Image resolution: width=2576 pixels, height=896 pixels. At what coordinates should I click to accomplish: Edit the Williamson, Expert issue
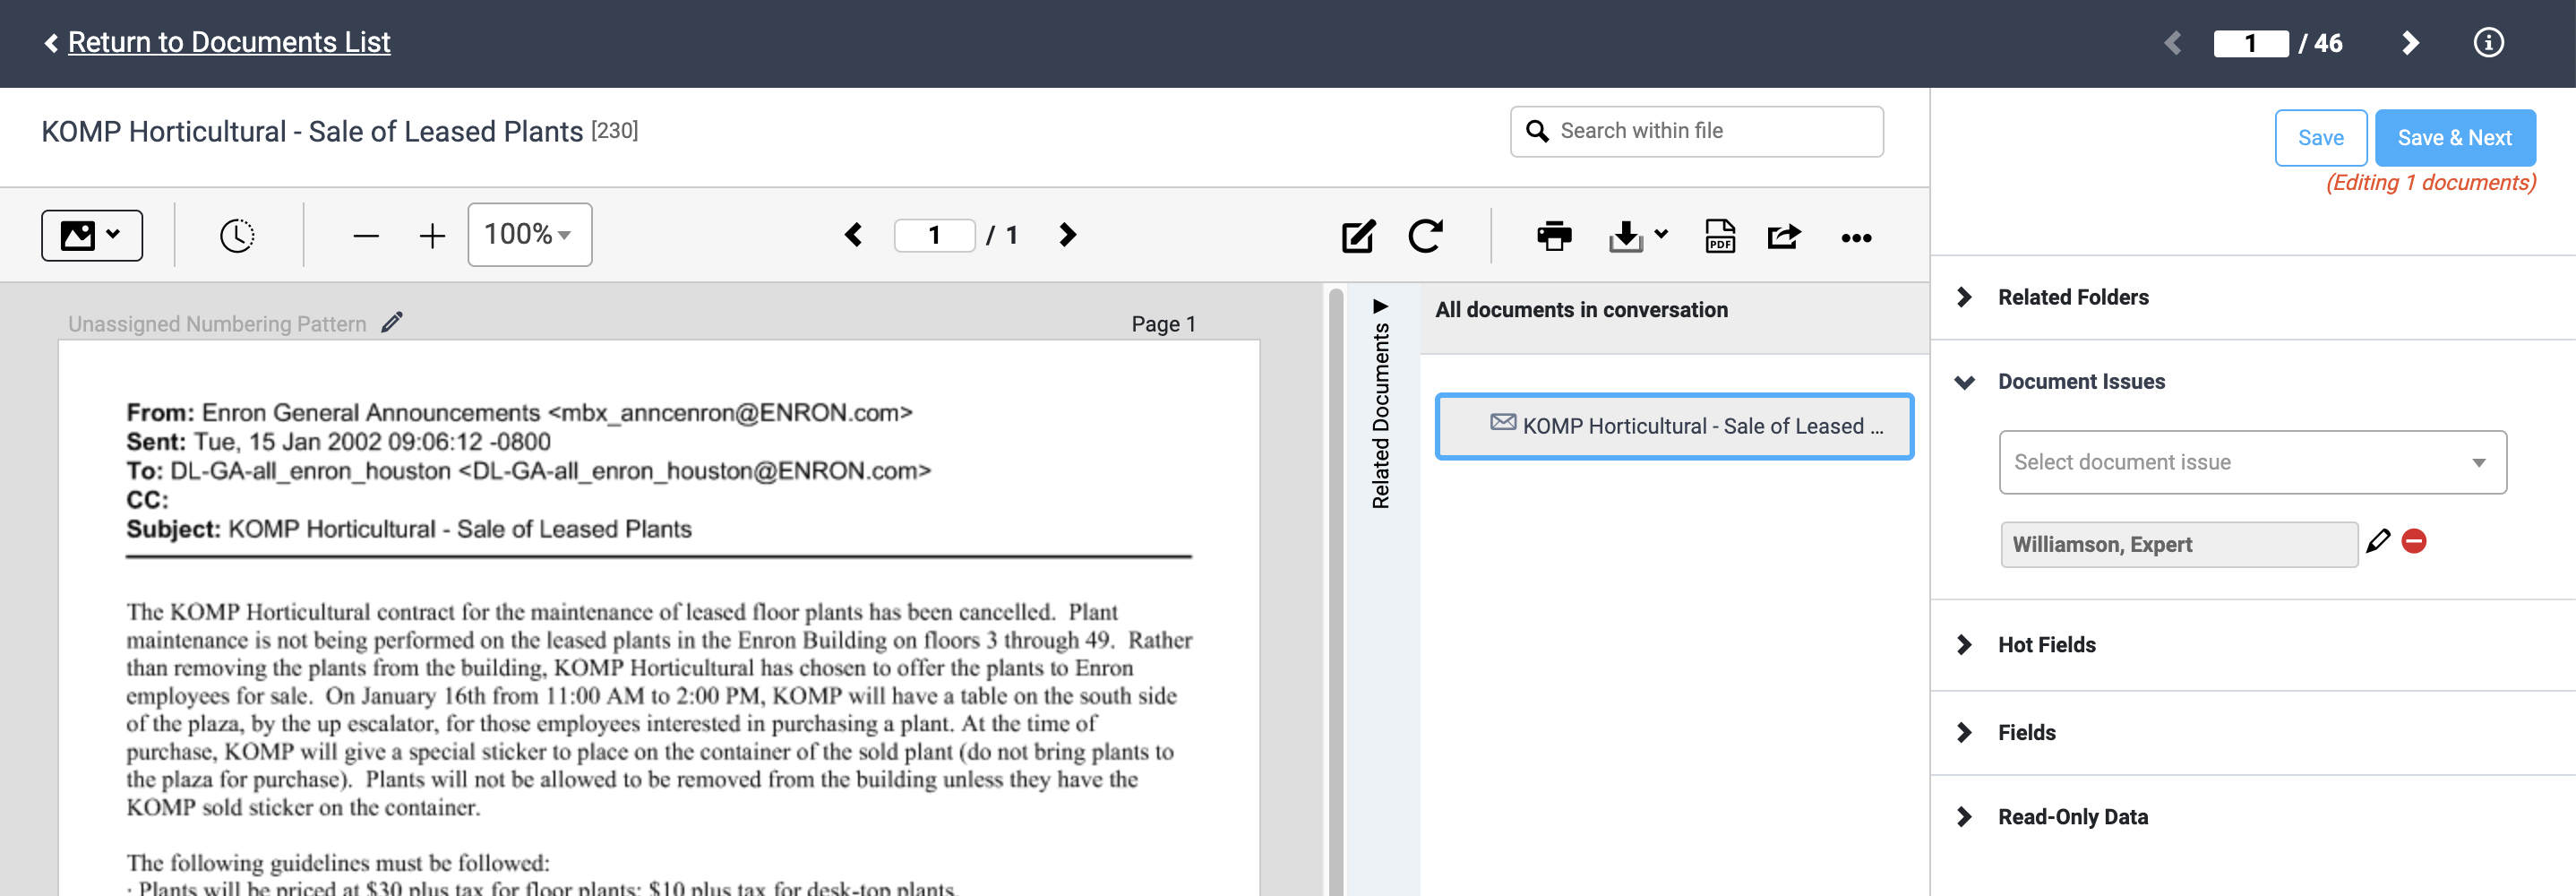pos(2378,541)
